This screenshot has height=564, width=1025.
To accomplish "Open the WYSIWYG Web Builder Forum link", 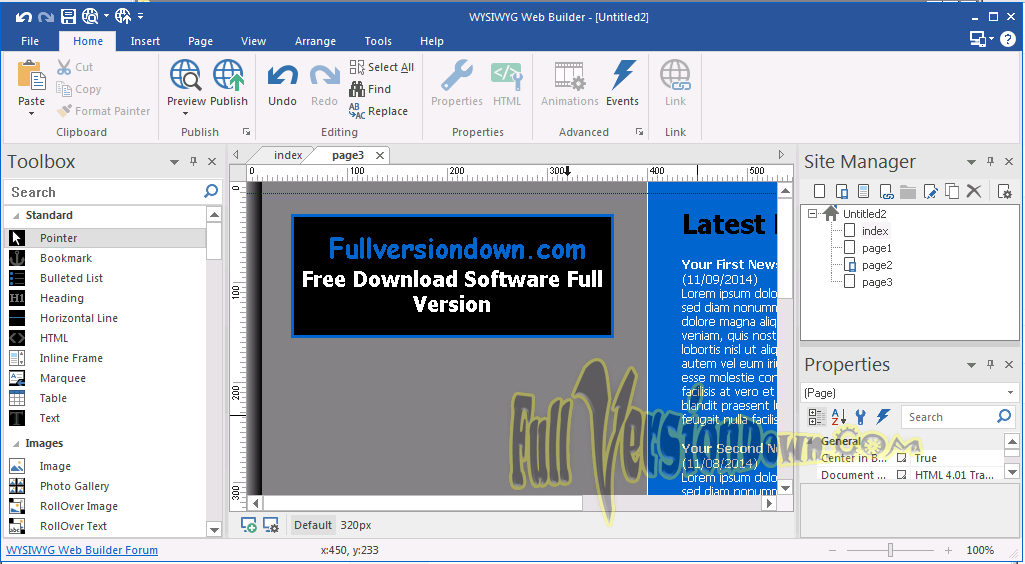I will (82, 550).
